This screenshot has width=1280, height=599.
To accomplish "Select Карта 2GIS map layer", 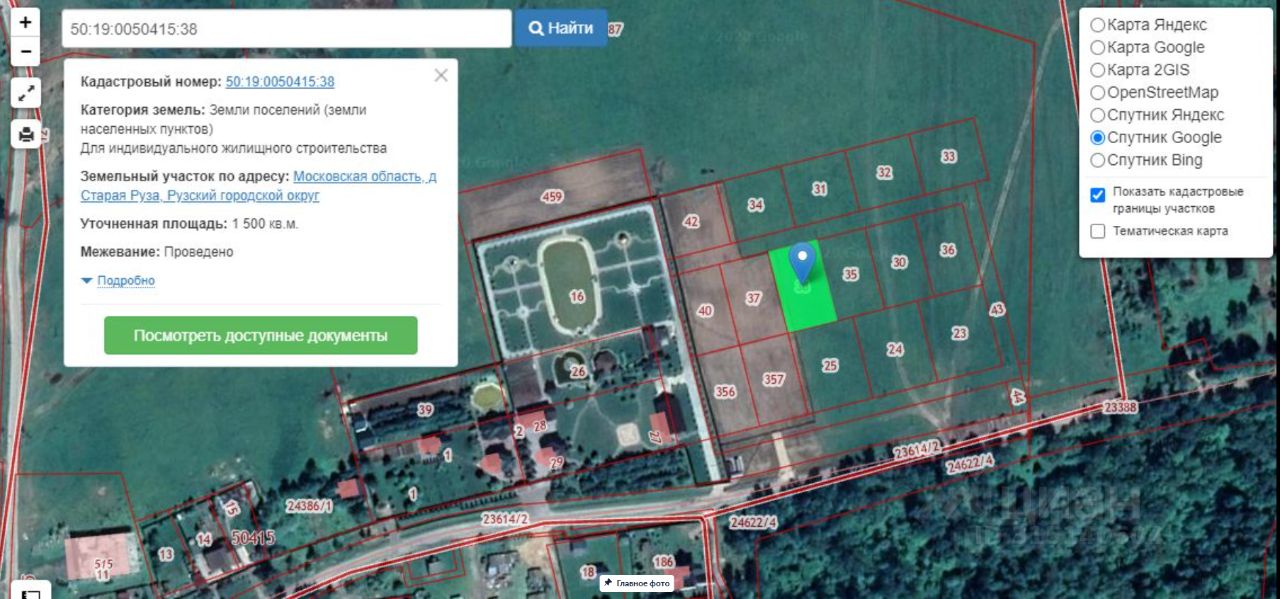I will coord(1097,70).
